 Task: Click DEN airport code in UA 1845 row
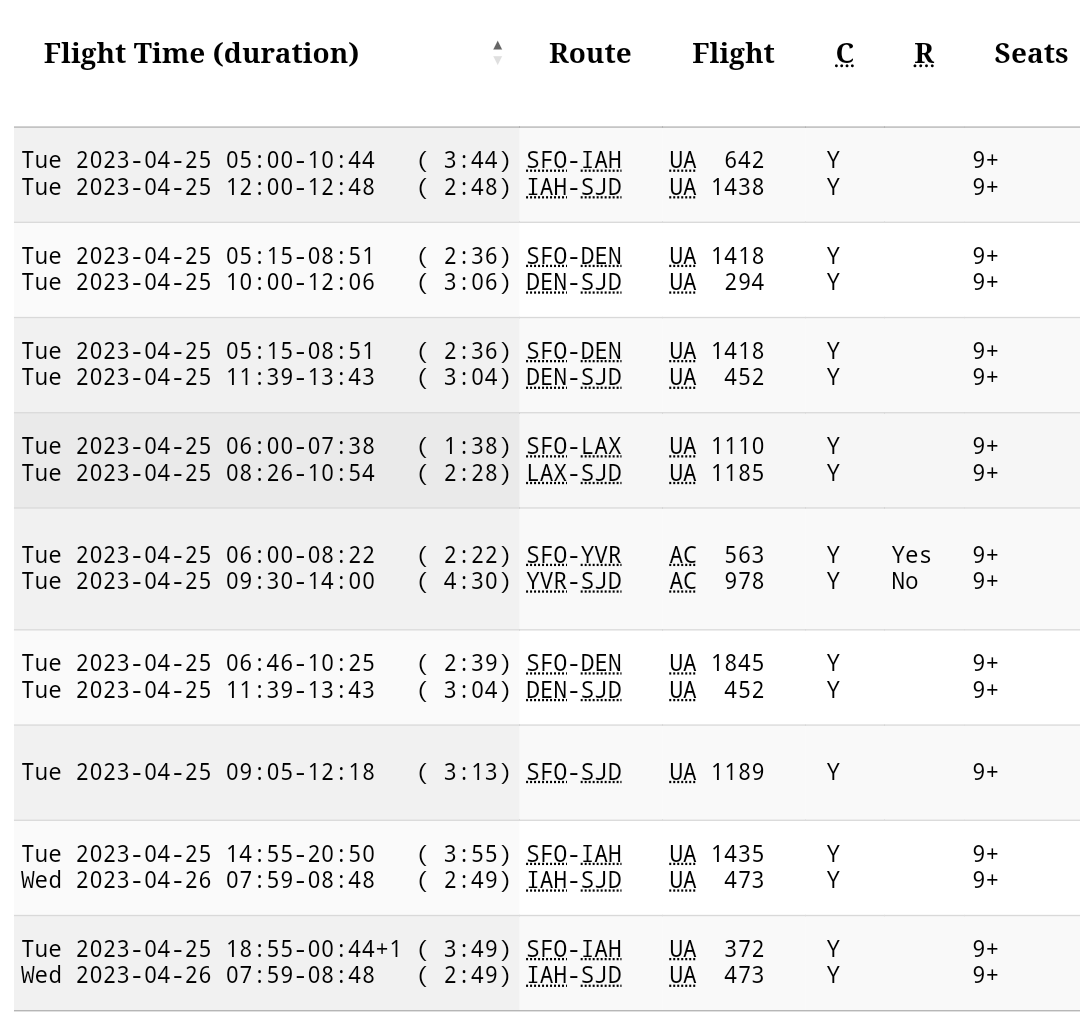tap(601, 663)
